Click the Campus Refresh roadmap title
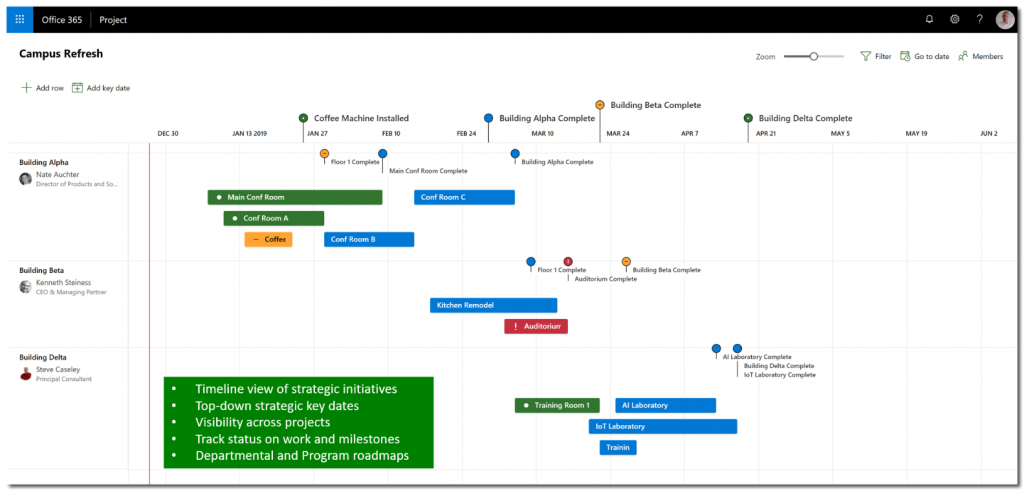 61,54
